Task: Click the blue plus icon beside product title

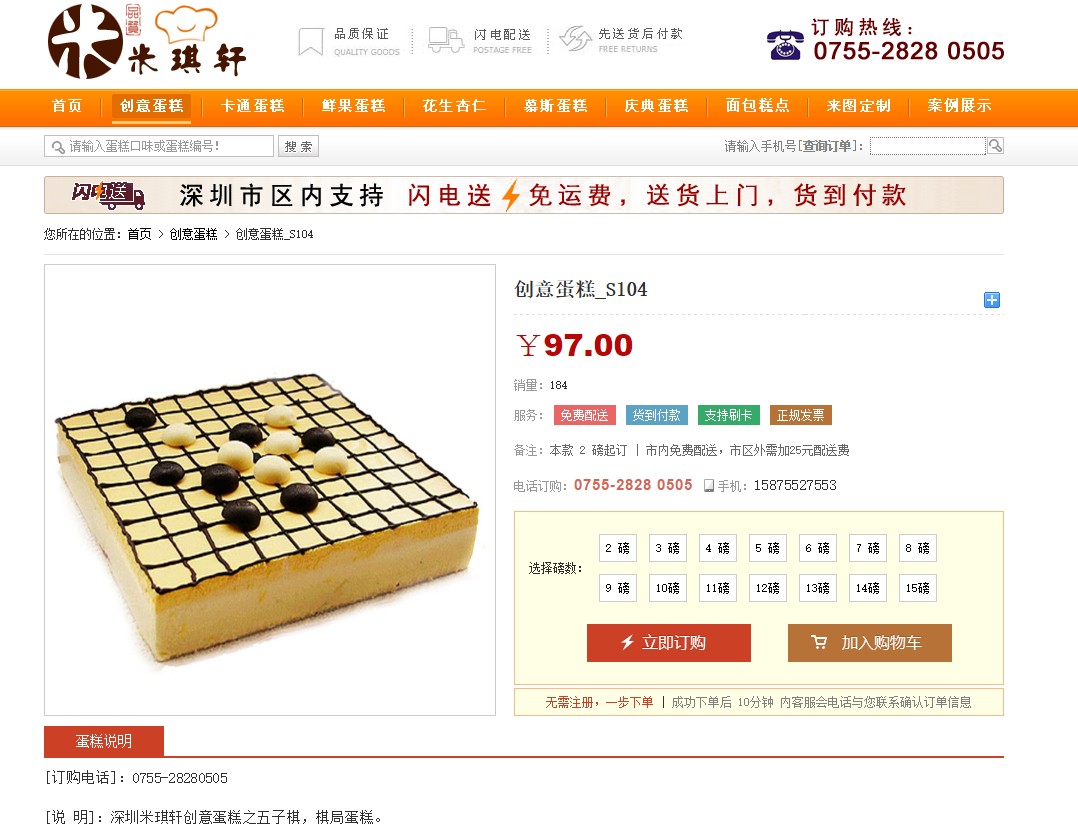Action: [991, 300]
